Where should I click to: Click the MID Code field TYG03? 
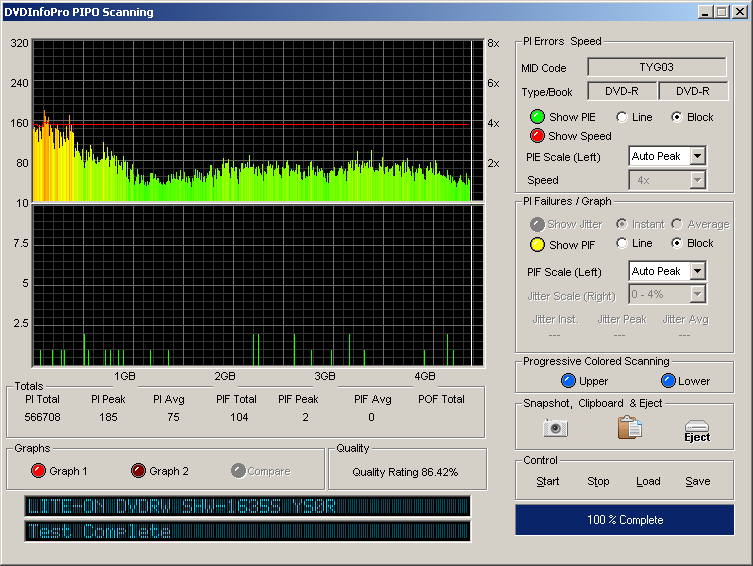pyautogui.click(x=656, y=67)
